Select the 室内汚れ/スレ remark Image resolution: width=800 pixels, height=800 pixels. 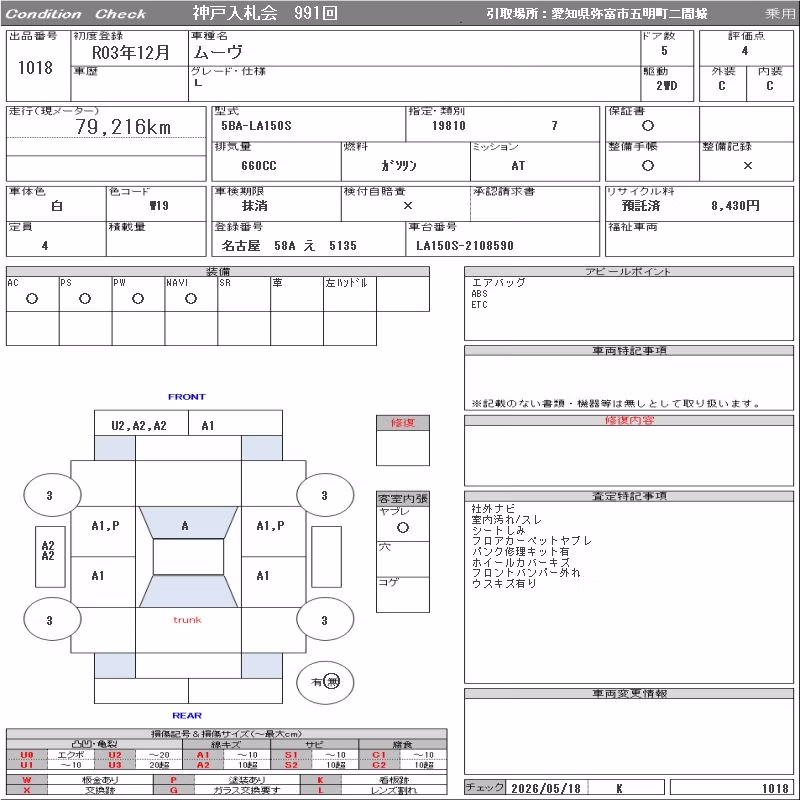click(506, 519)
